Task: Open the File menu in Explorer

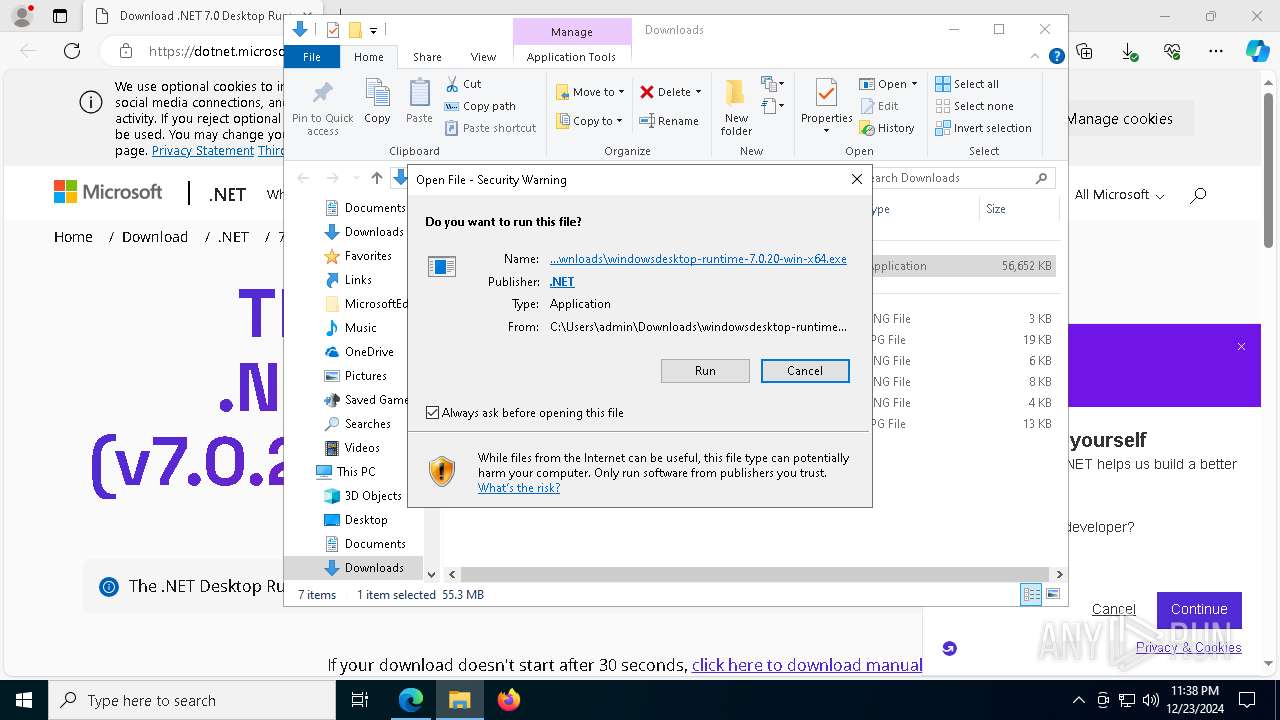Action: tap(312, 57)
